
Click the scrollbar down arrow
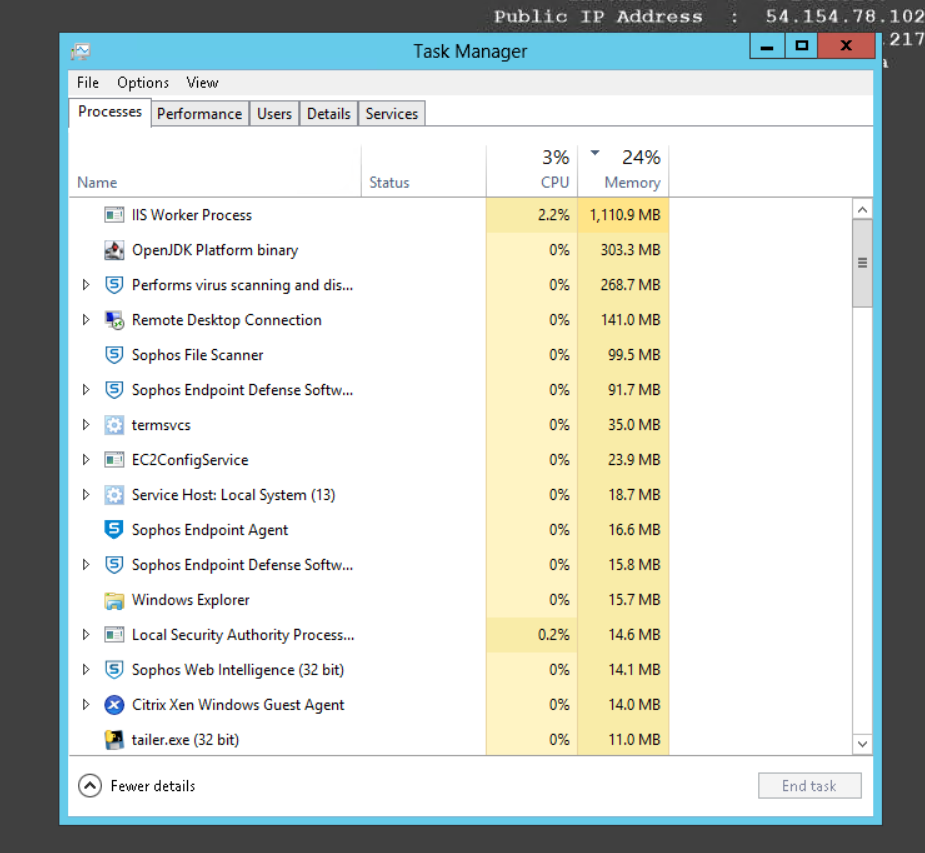pyautogui.click(x=862, y=744)
